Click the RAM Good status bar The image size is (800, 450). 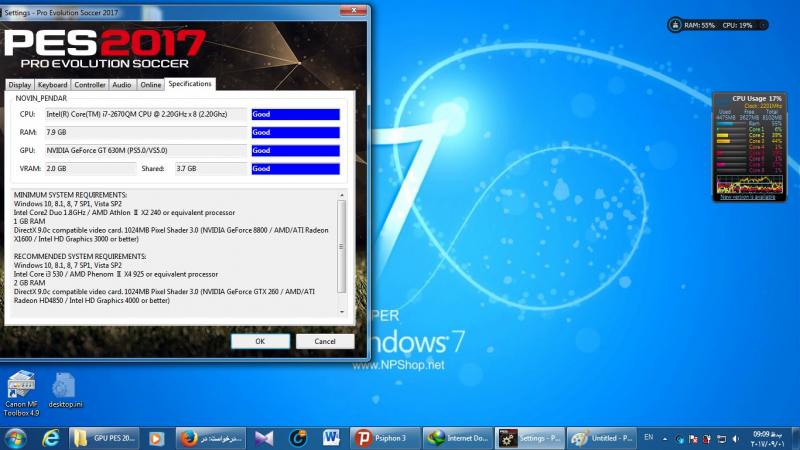pos(295,132)
